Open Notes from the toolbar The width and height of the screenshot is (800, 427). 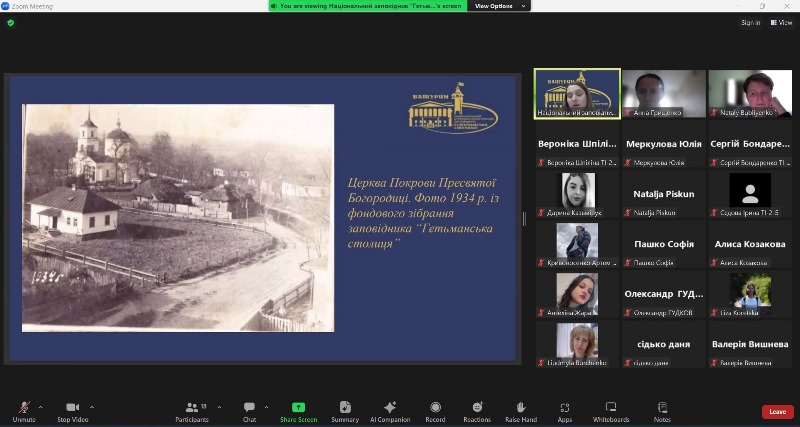[x=662, y=411]
